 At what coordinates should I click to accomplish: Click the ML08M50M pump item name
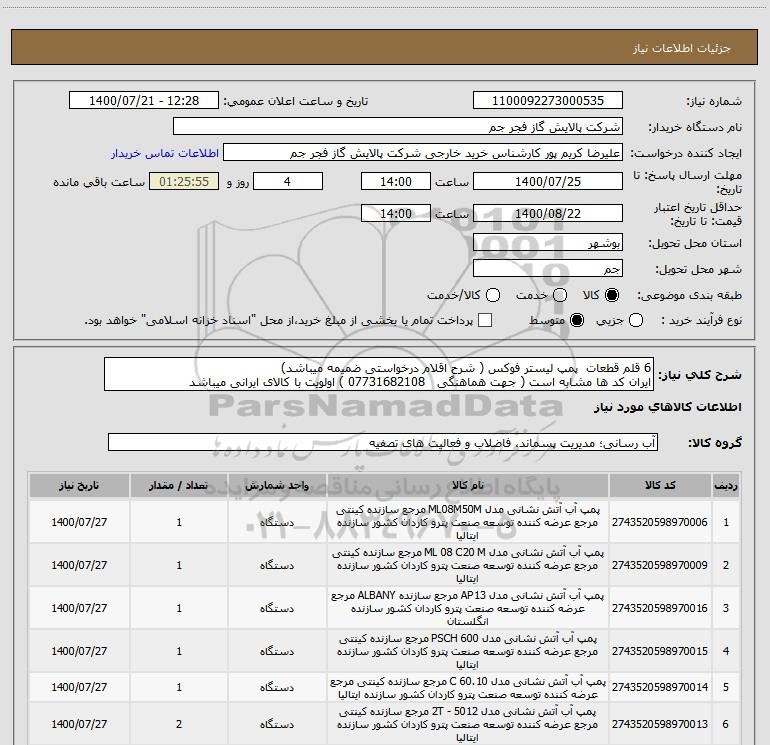pos(468,522)
